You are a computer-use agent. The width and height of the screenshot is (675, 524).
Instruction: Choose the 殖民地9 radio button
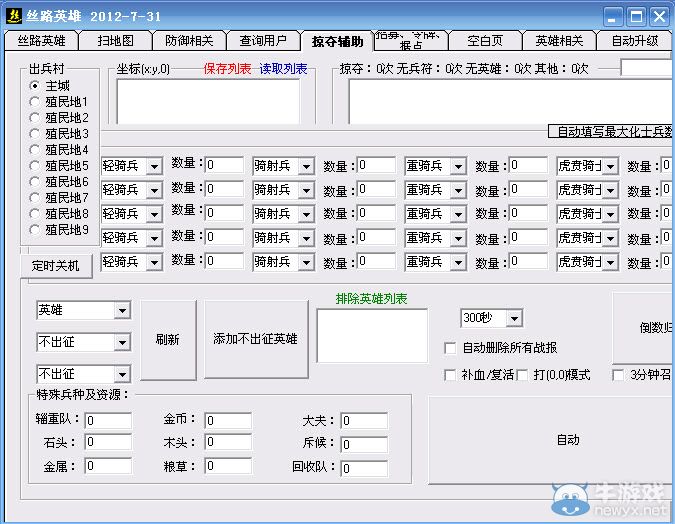point(34,229)
